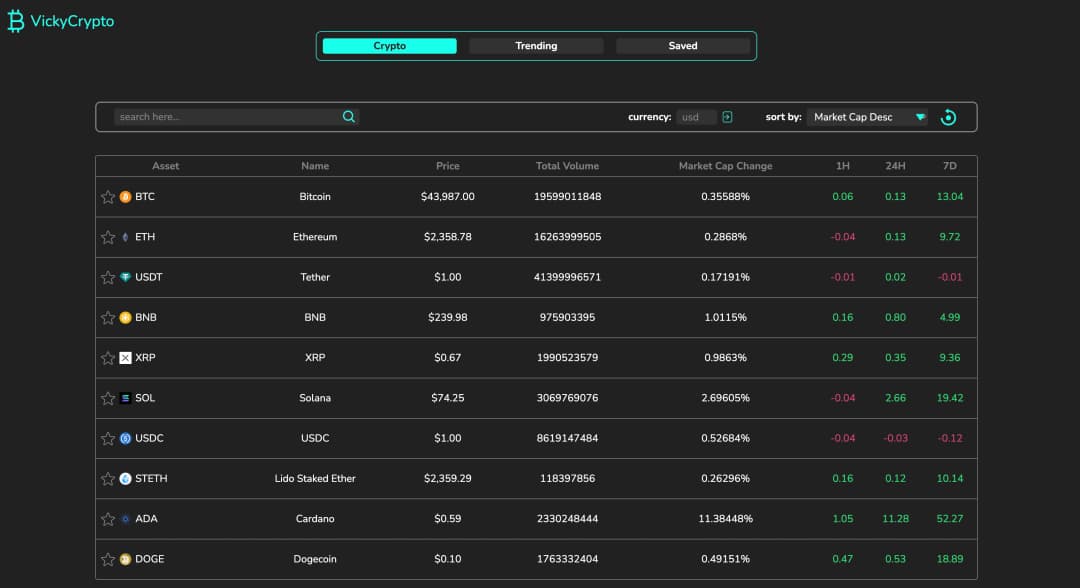Click the 1990523579 volume cell
This screenshot has width=1080, height=588.
(568, 358)
